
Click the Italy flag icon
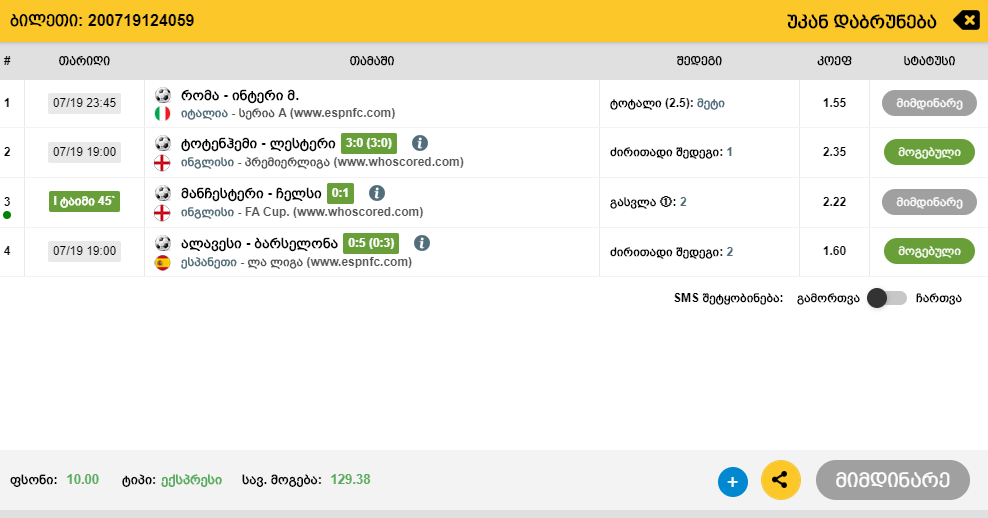tap(163, 113)
